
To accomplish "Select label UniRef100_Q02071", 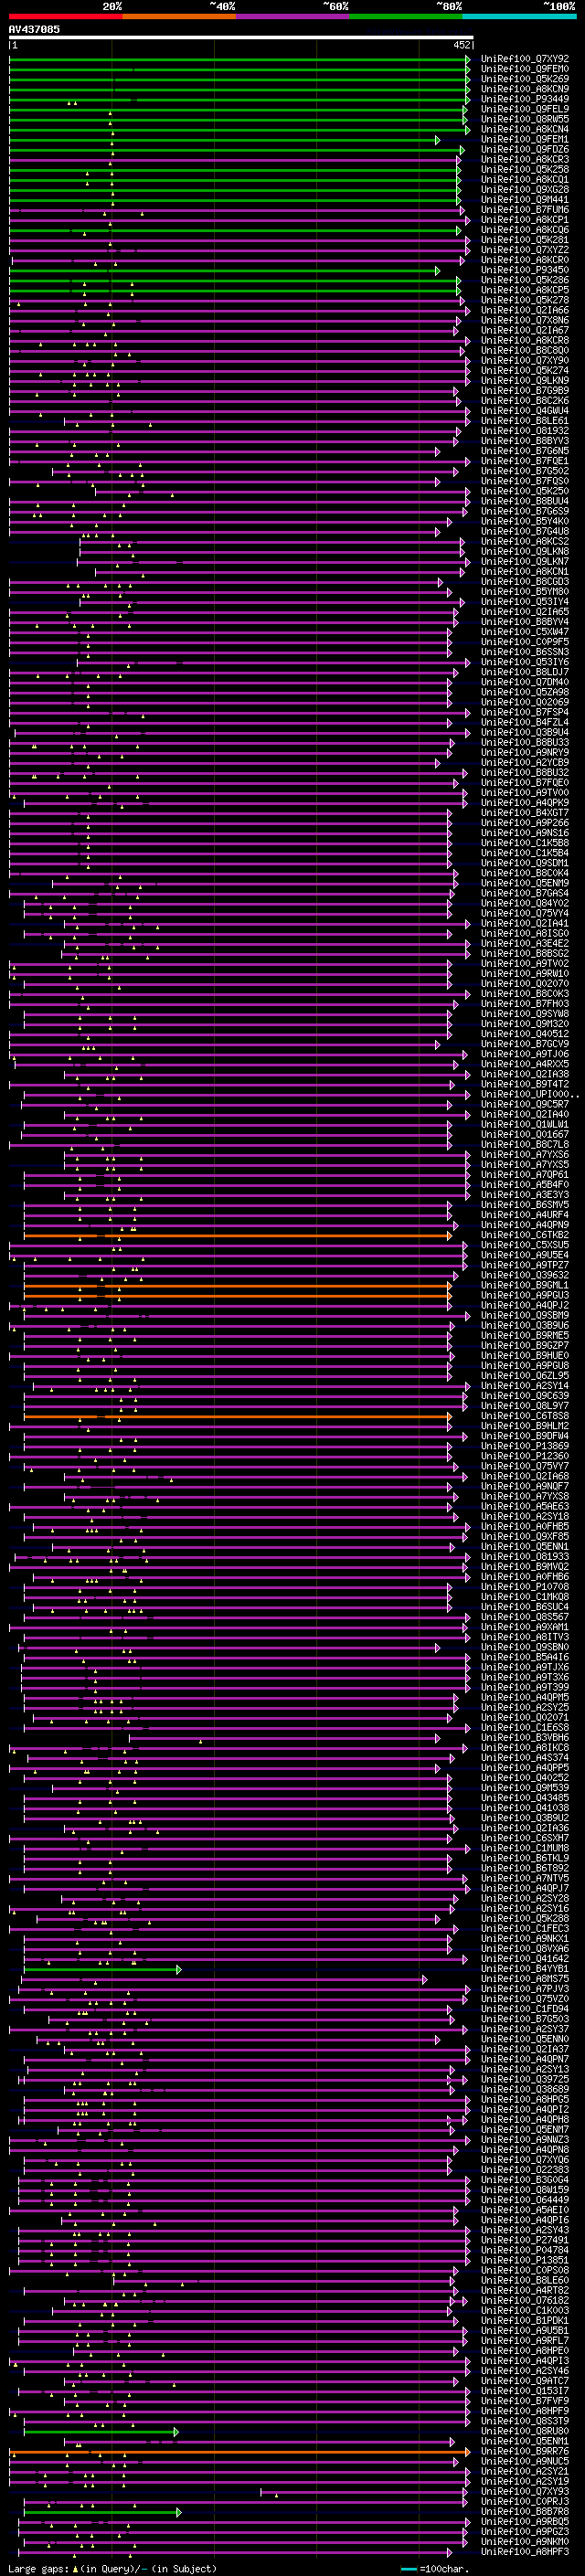I will coord(525,1717).
